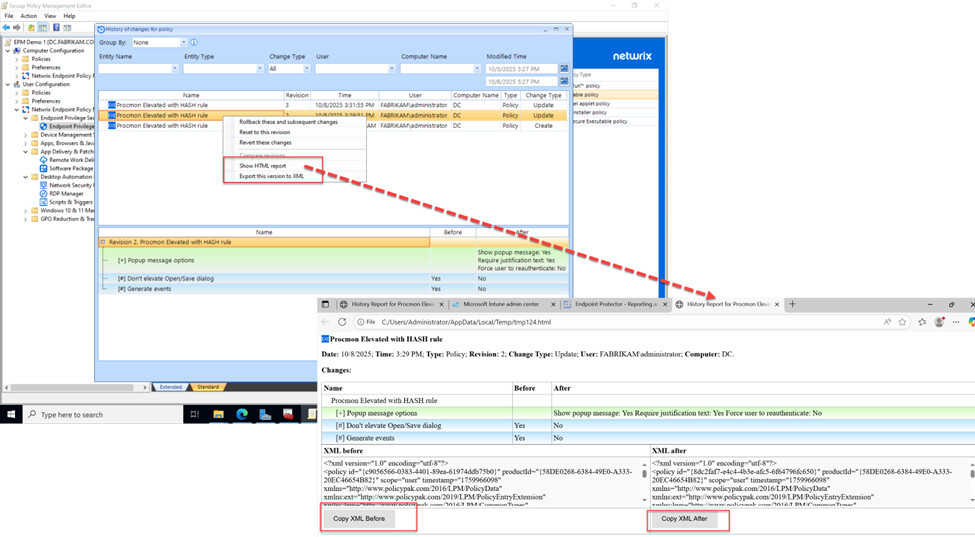Screen dimensions: 975x537
Task: Open the Change Type filter dropdown
Action: (305, 69)
